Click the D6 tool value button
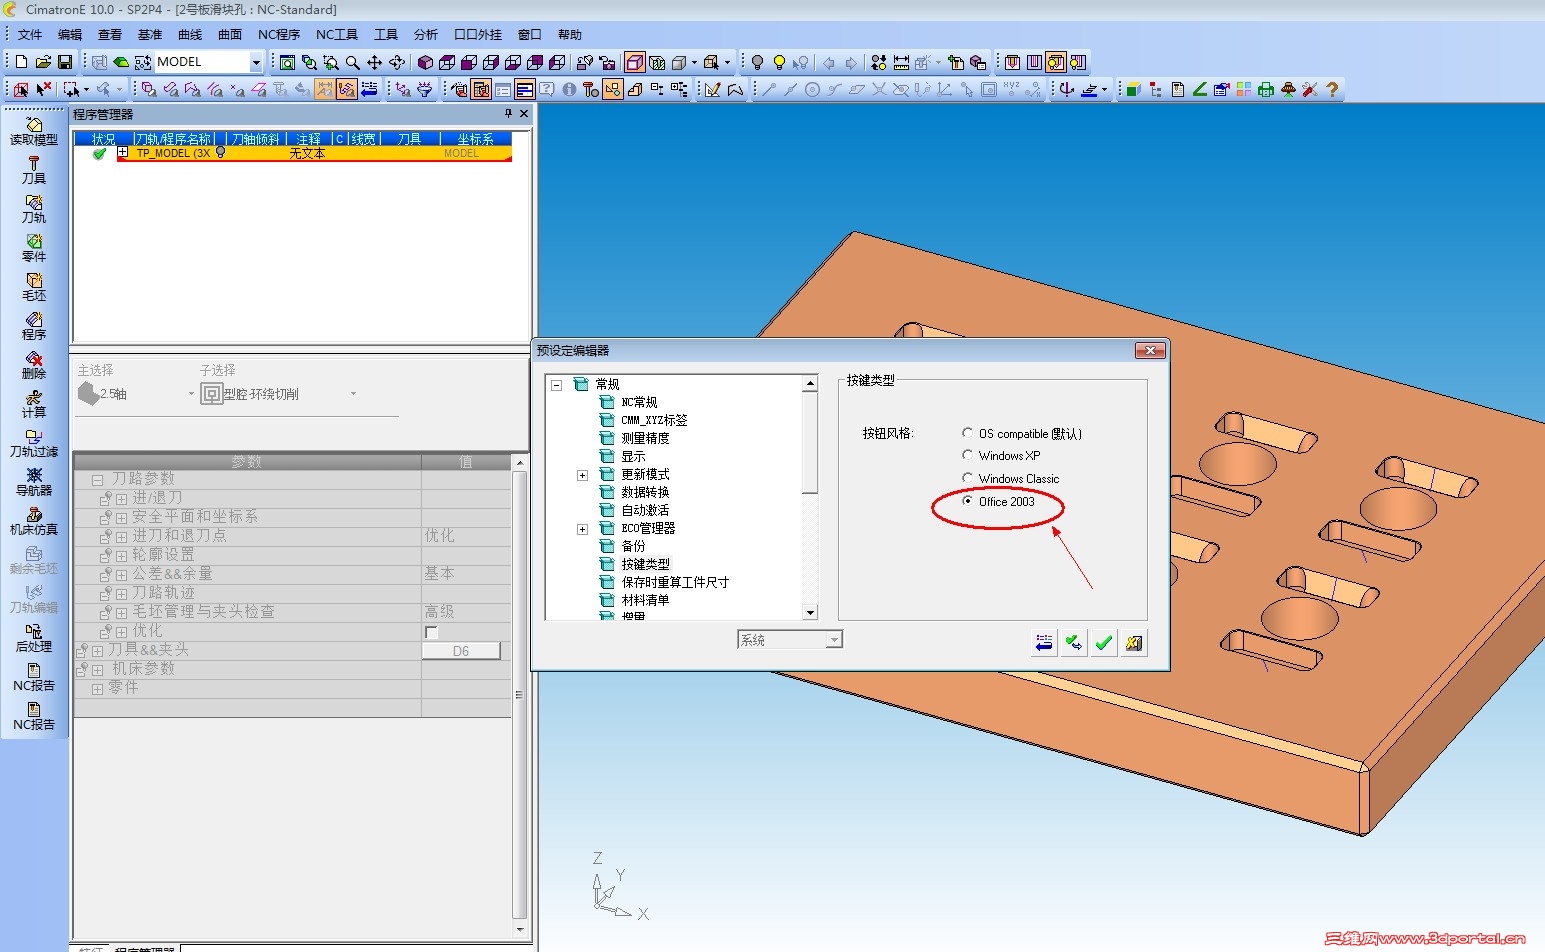1545x952 pixels. pyautogui.click(x=461, y=651)
